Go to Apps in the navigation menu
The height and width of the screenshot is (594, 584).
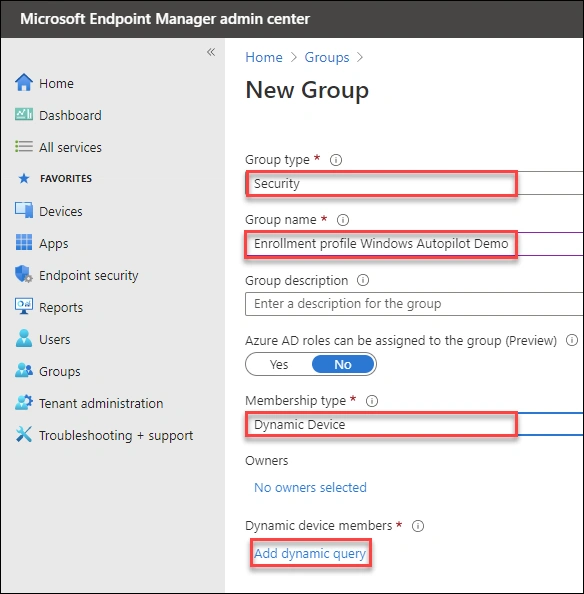(53, 243)
